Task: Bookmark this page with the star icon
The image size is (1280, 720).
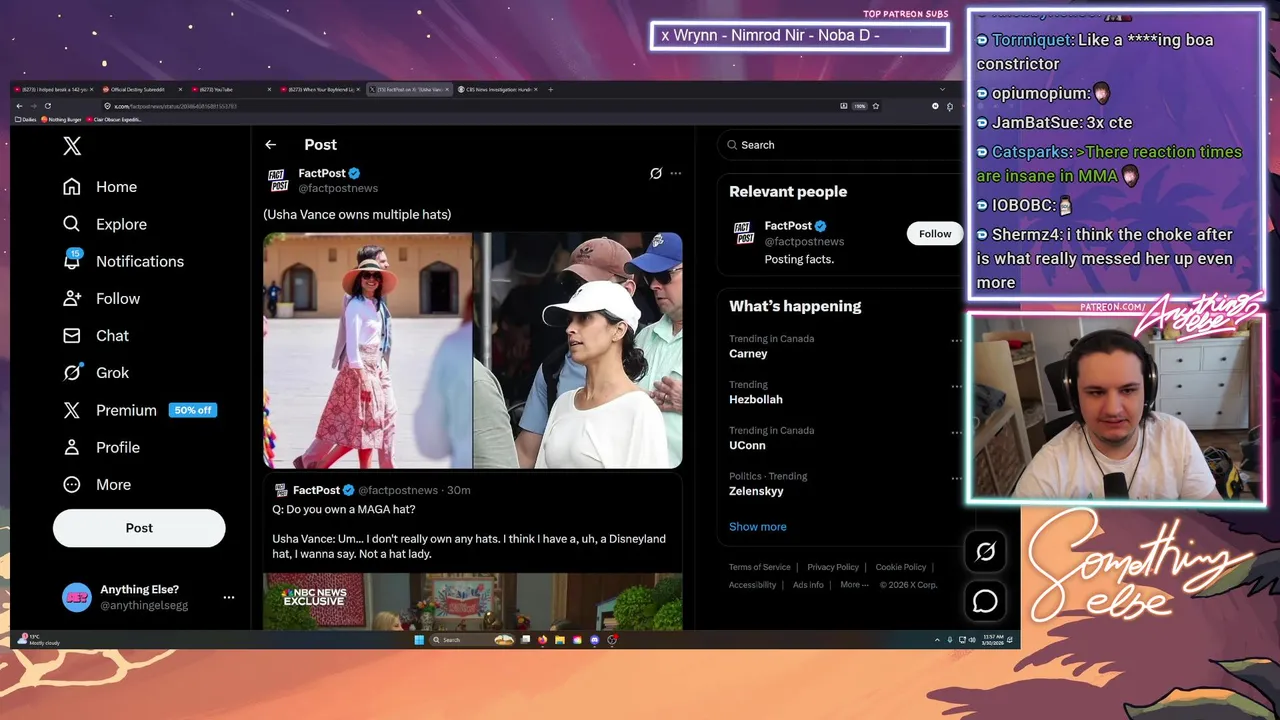Action: [x=876, y=106]
